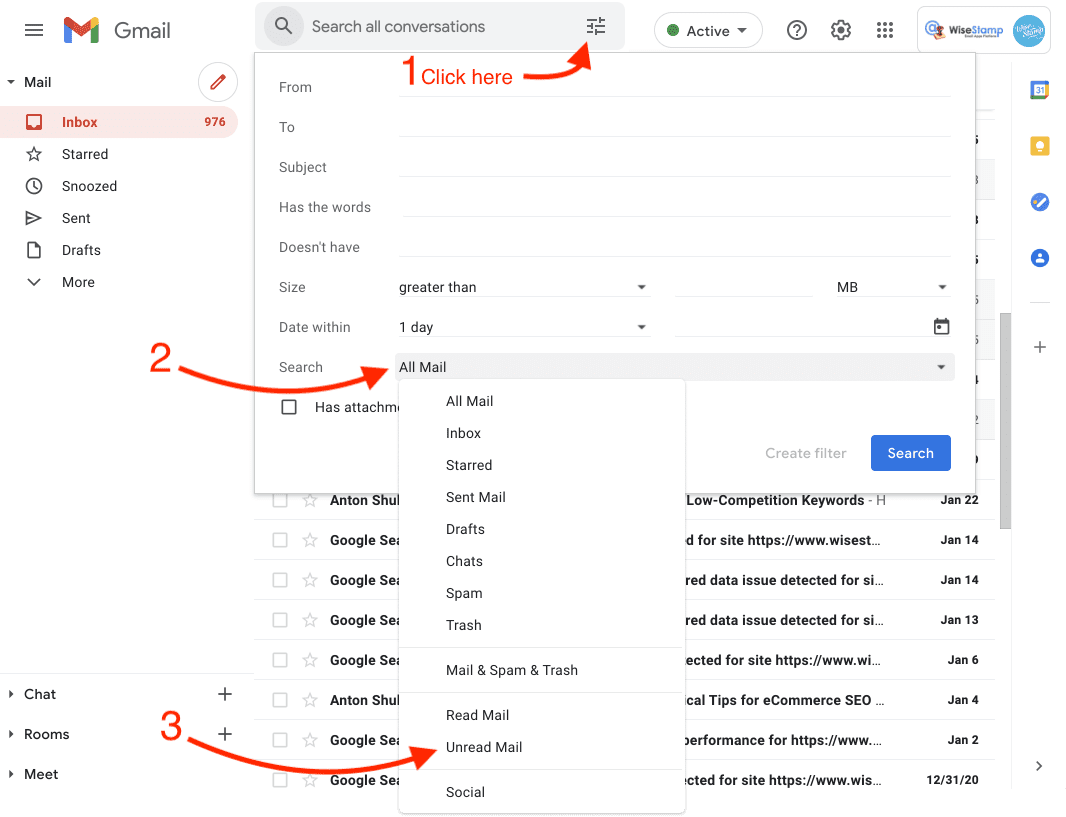Open the Starred folder in sidebar
Image resolution: width=1066 pixels, height=817 pixels.
[85, 154]
